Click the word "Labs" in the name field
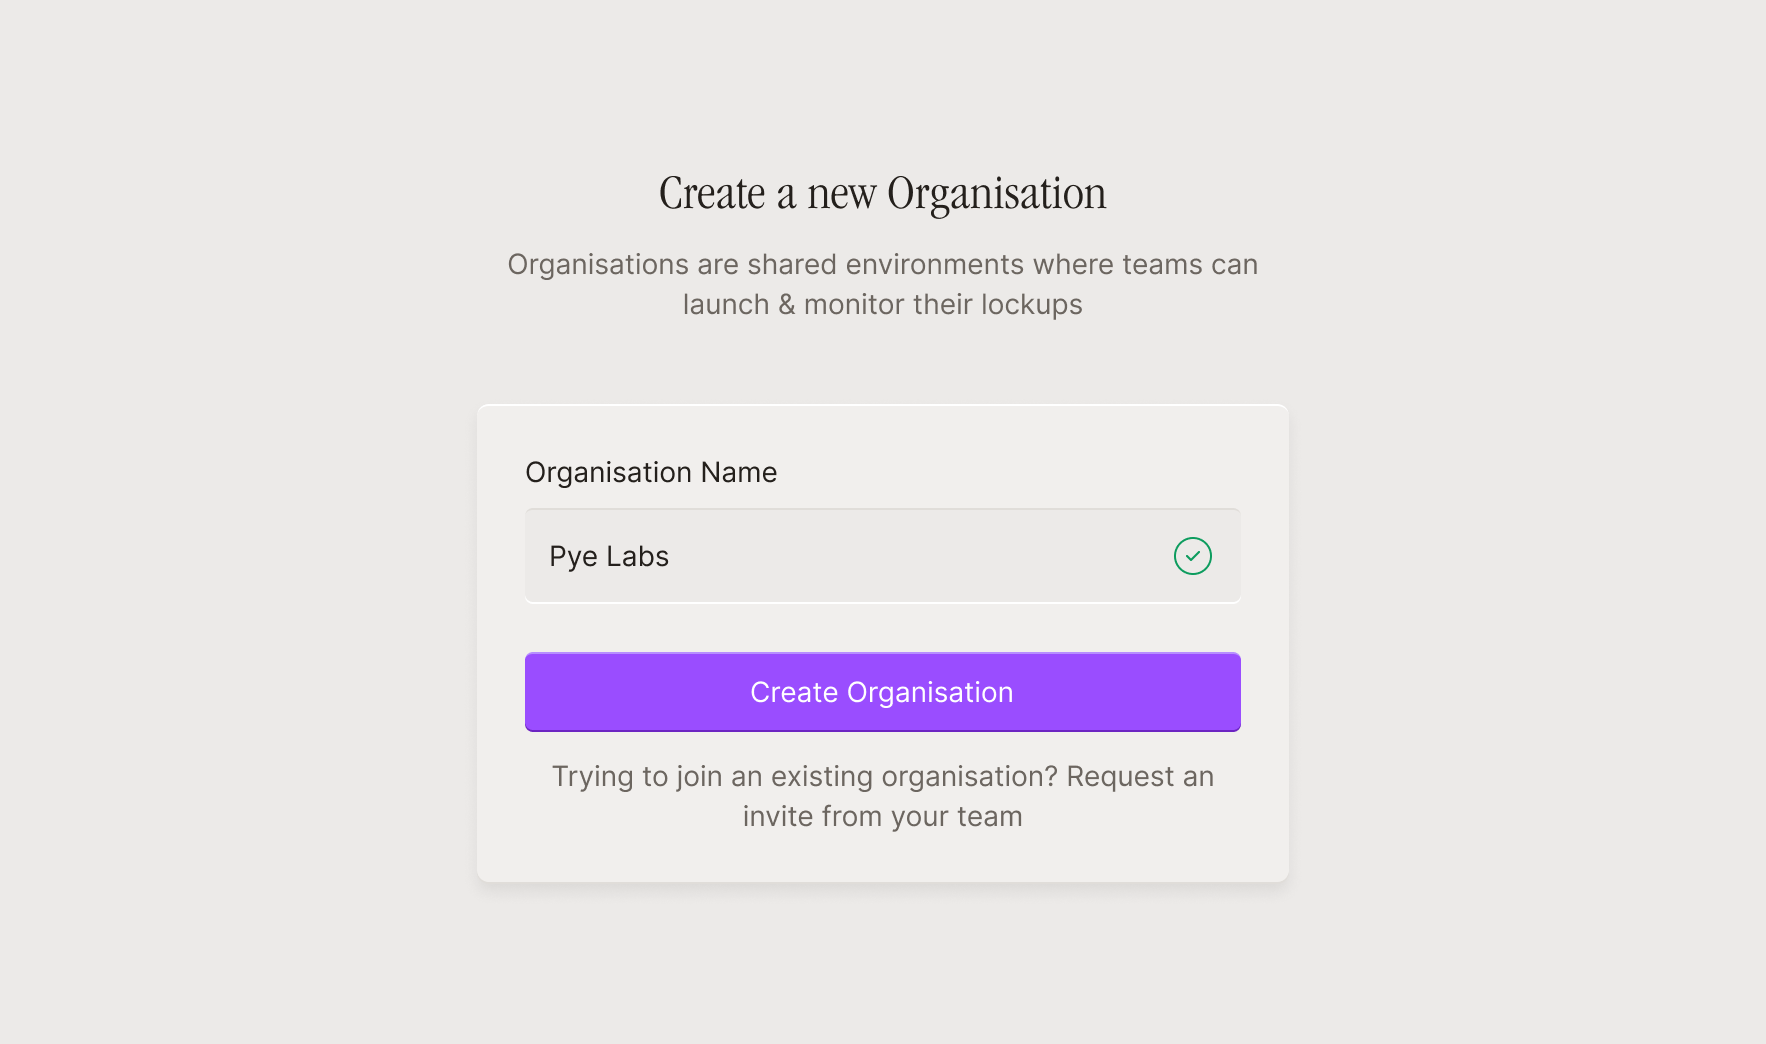Image resolution: width=1766 pixels, height=1044 pixels. (x=637, y=556)
